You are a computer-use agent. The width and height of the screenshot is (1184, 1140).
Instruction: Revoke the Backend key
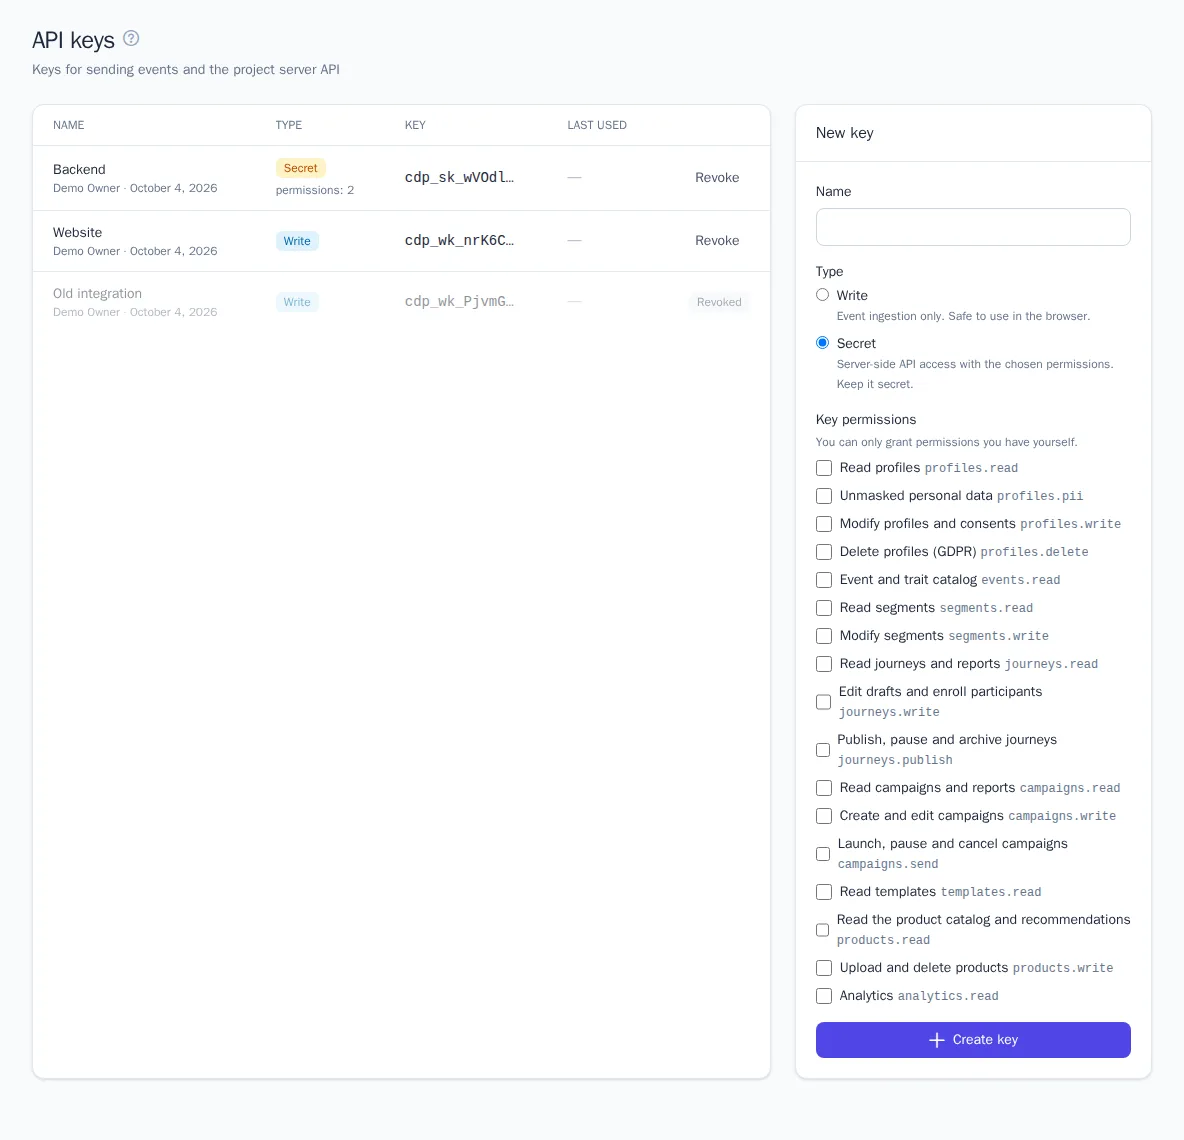click(717, 177)
